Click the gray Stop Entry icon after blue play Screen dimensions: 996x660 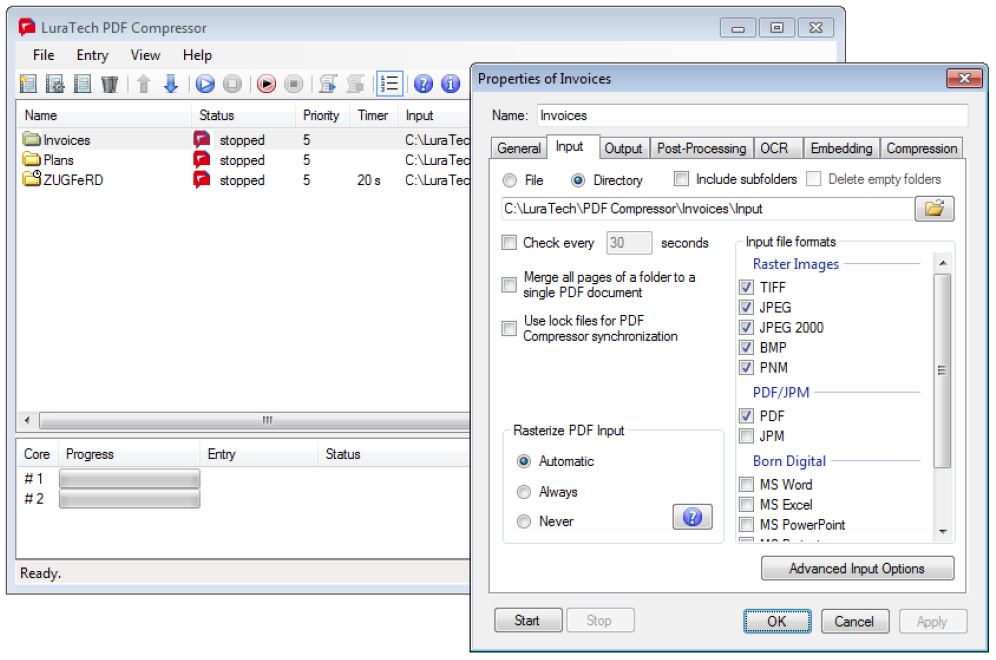(x=232, y=84)
